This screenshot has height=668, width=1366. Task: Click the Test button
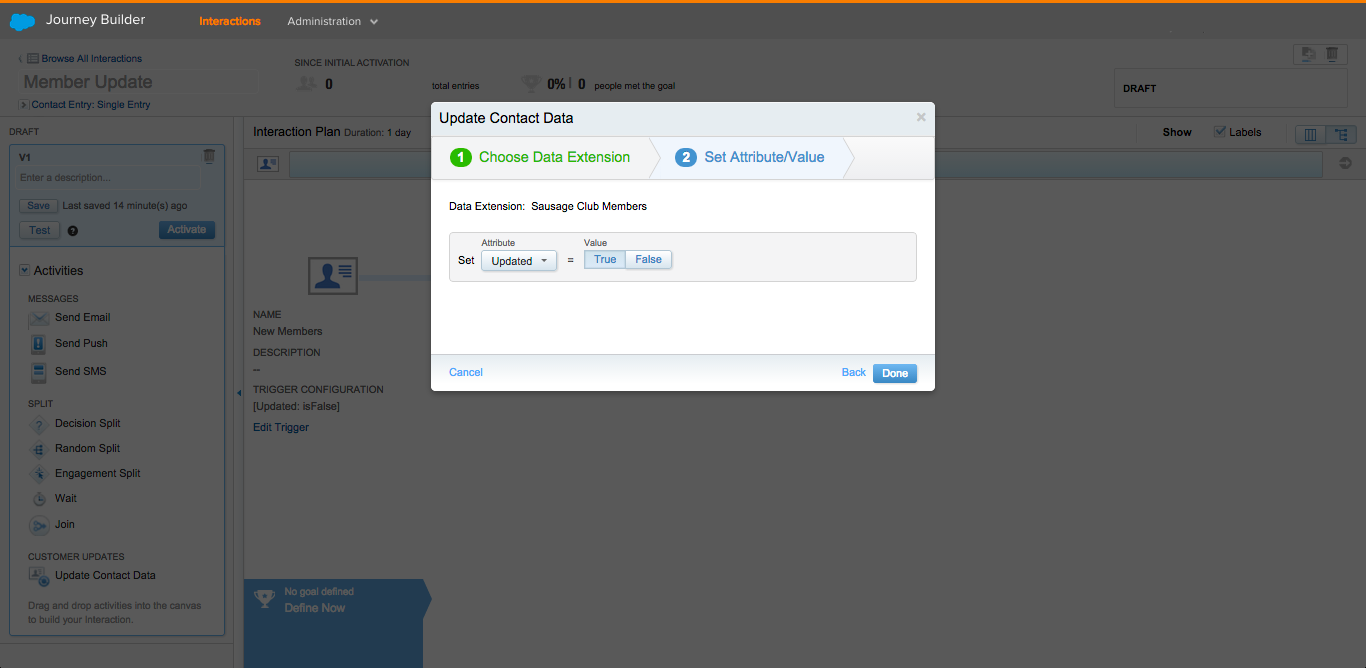[40, 230]
